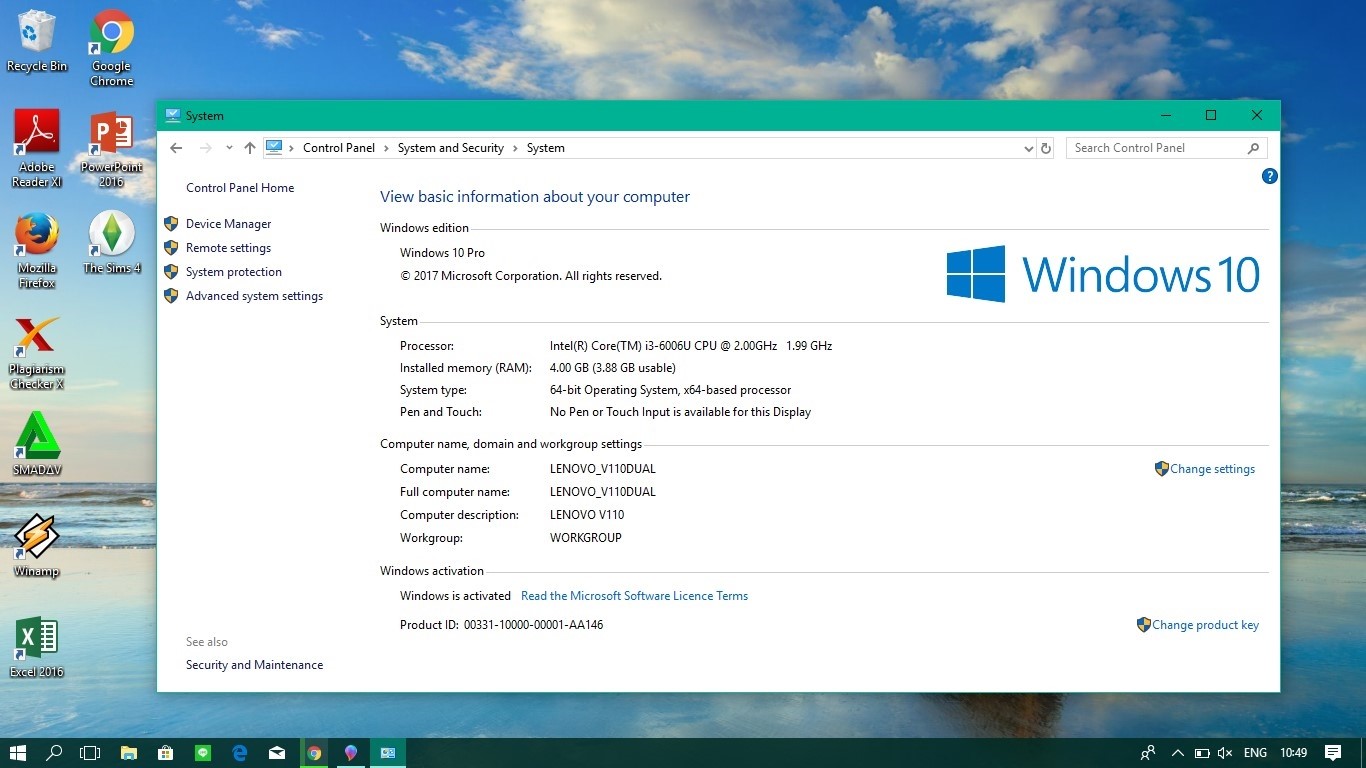Open Remote settings link
Screen dimensions: 1366x768
click(228, 248)
